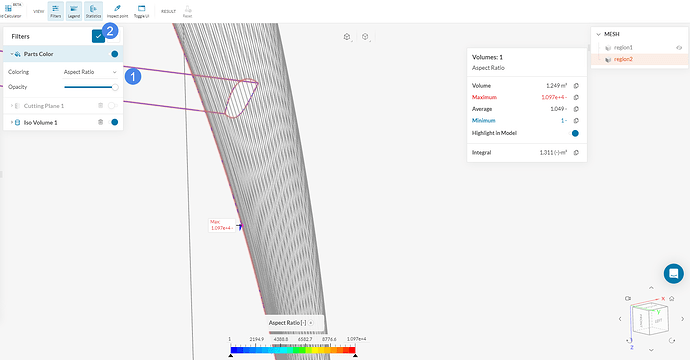Toggle region1 visibility eye icon

679,48
